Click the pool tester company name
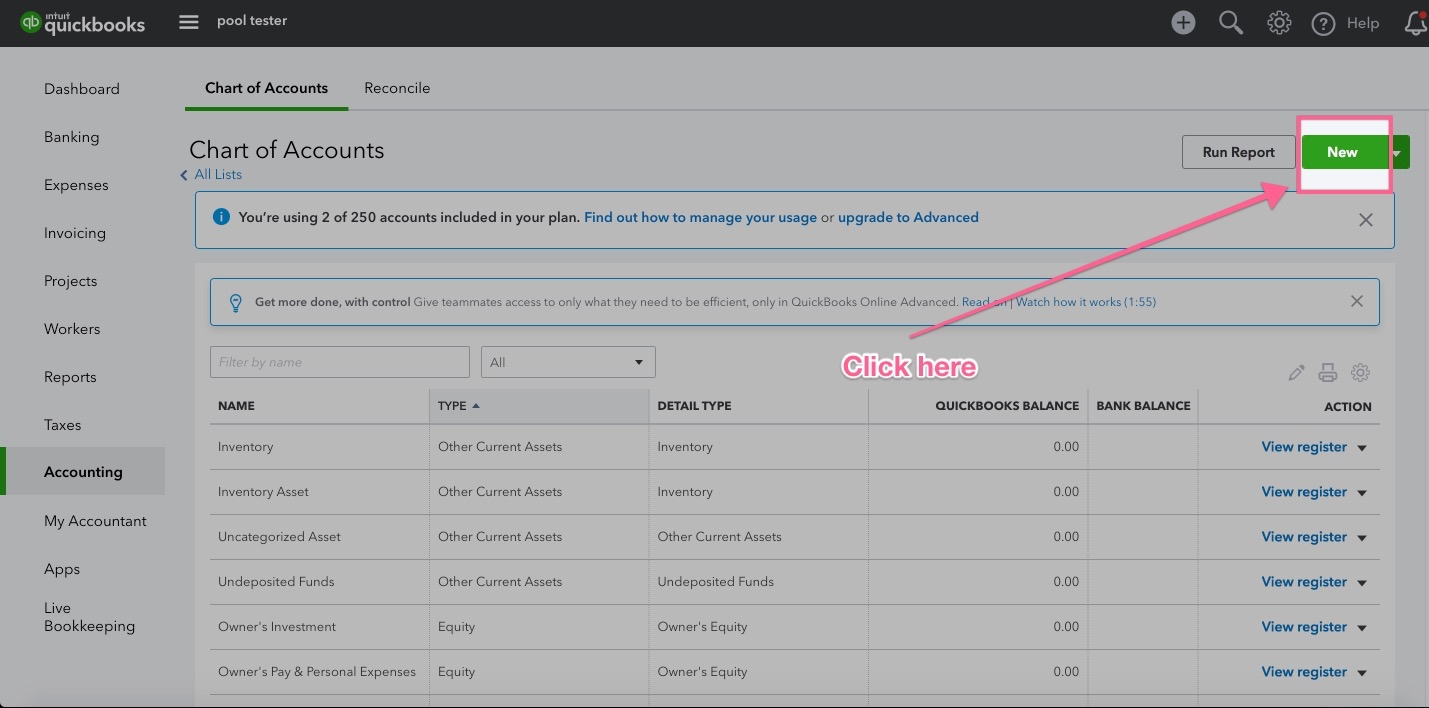The height and width of the screenshot is (708, 1429). tap(252, 20)
